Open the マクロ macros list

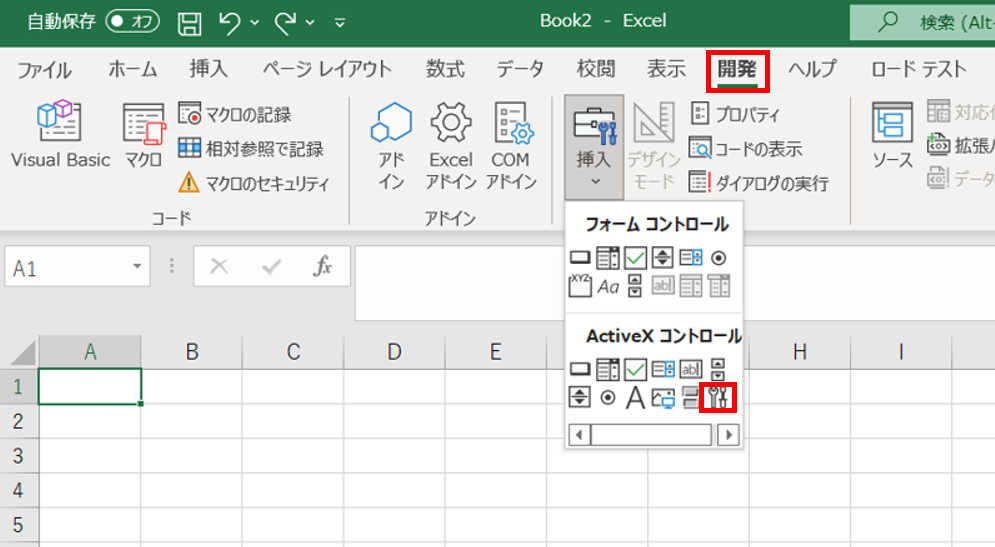pyautogui.click(x=143, y=135)
